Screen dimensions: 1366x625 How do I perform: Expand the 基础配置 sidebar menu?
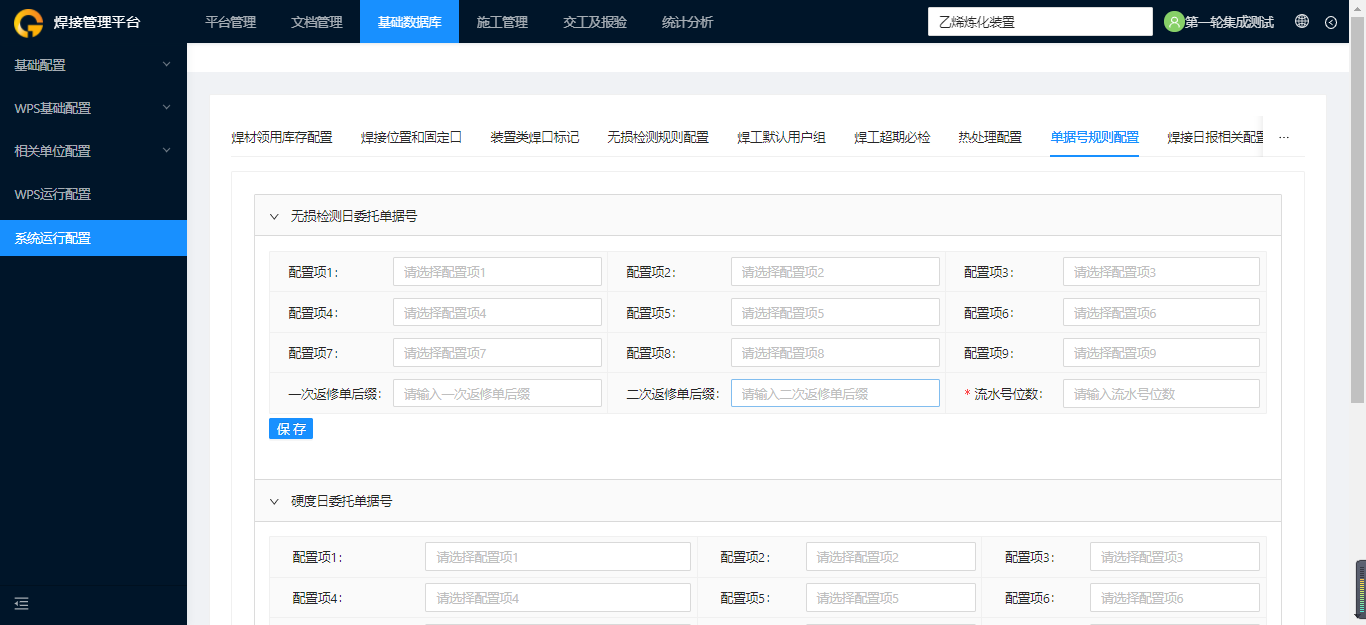[93, 65]
